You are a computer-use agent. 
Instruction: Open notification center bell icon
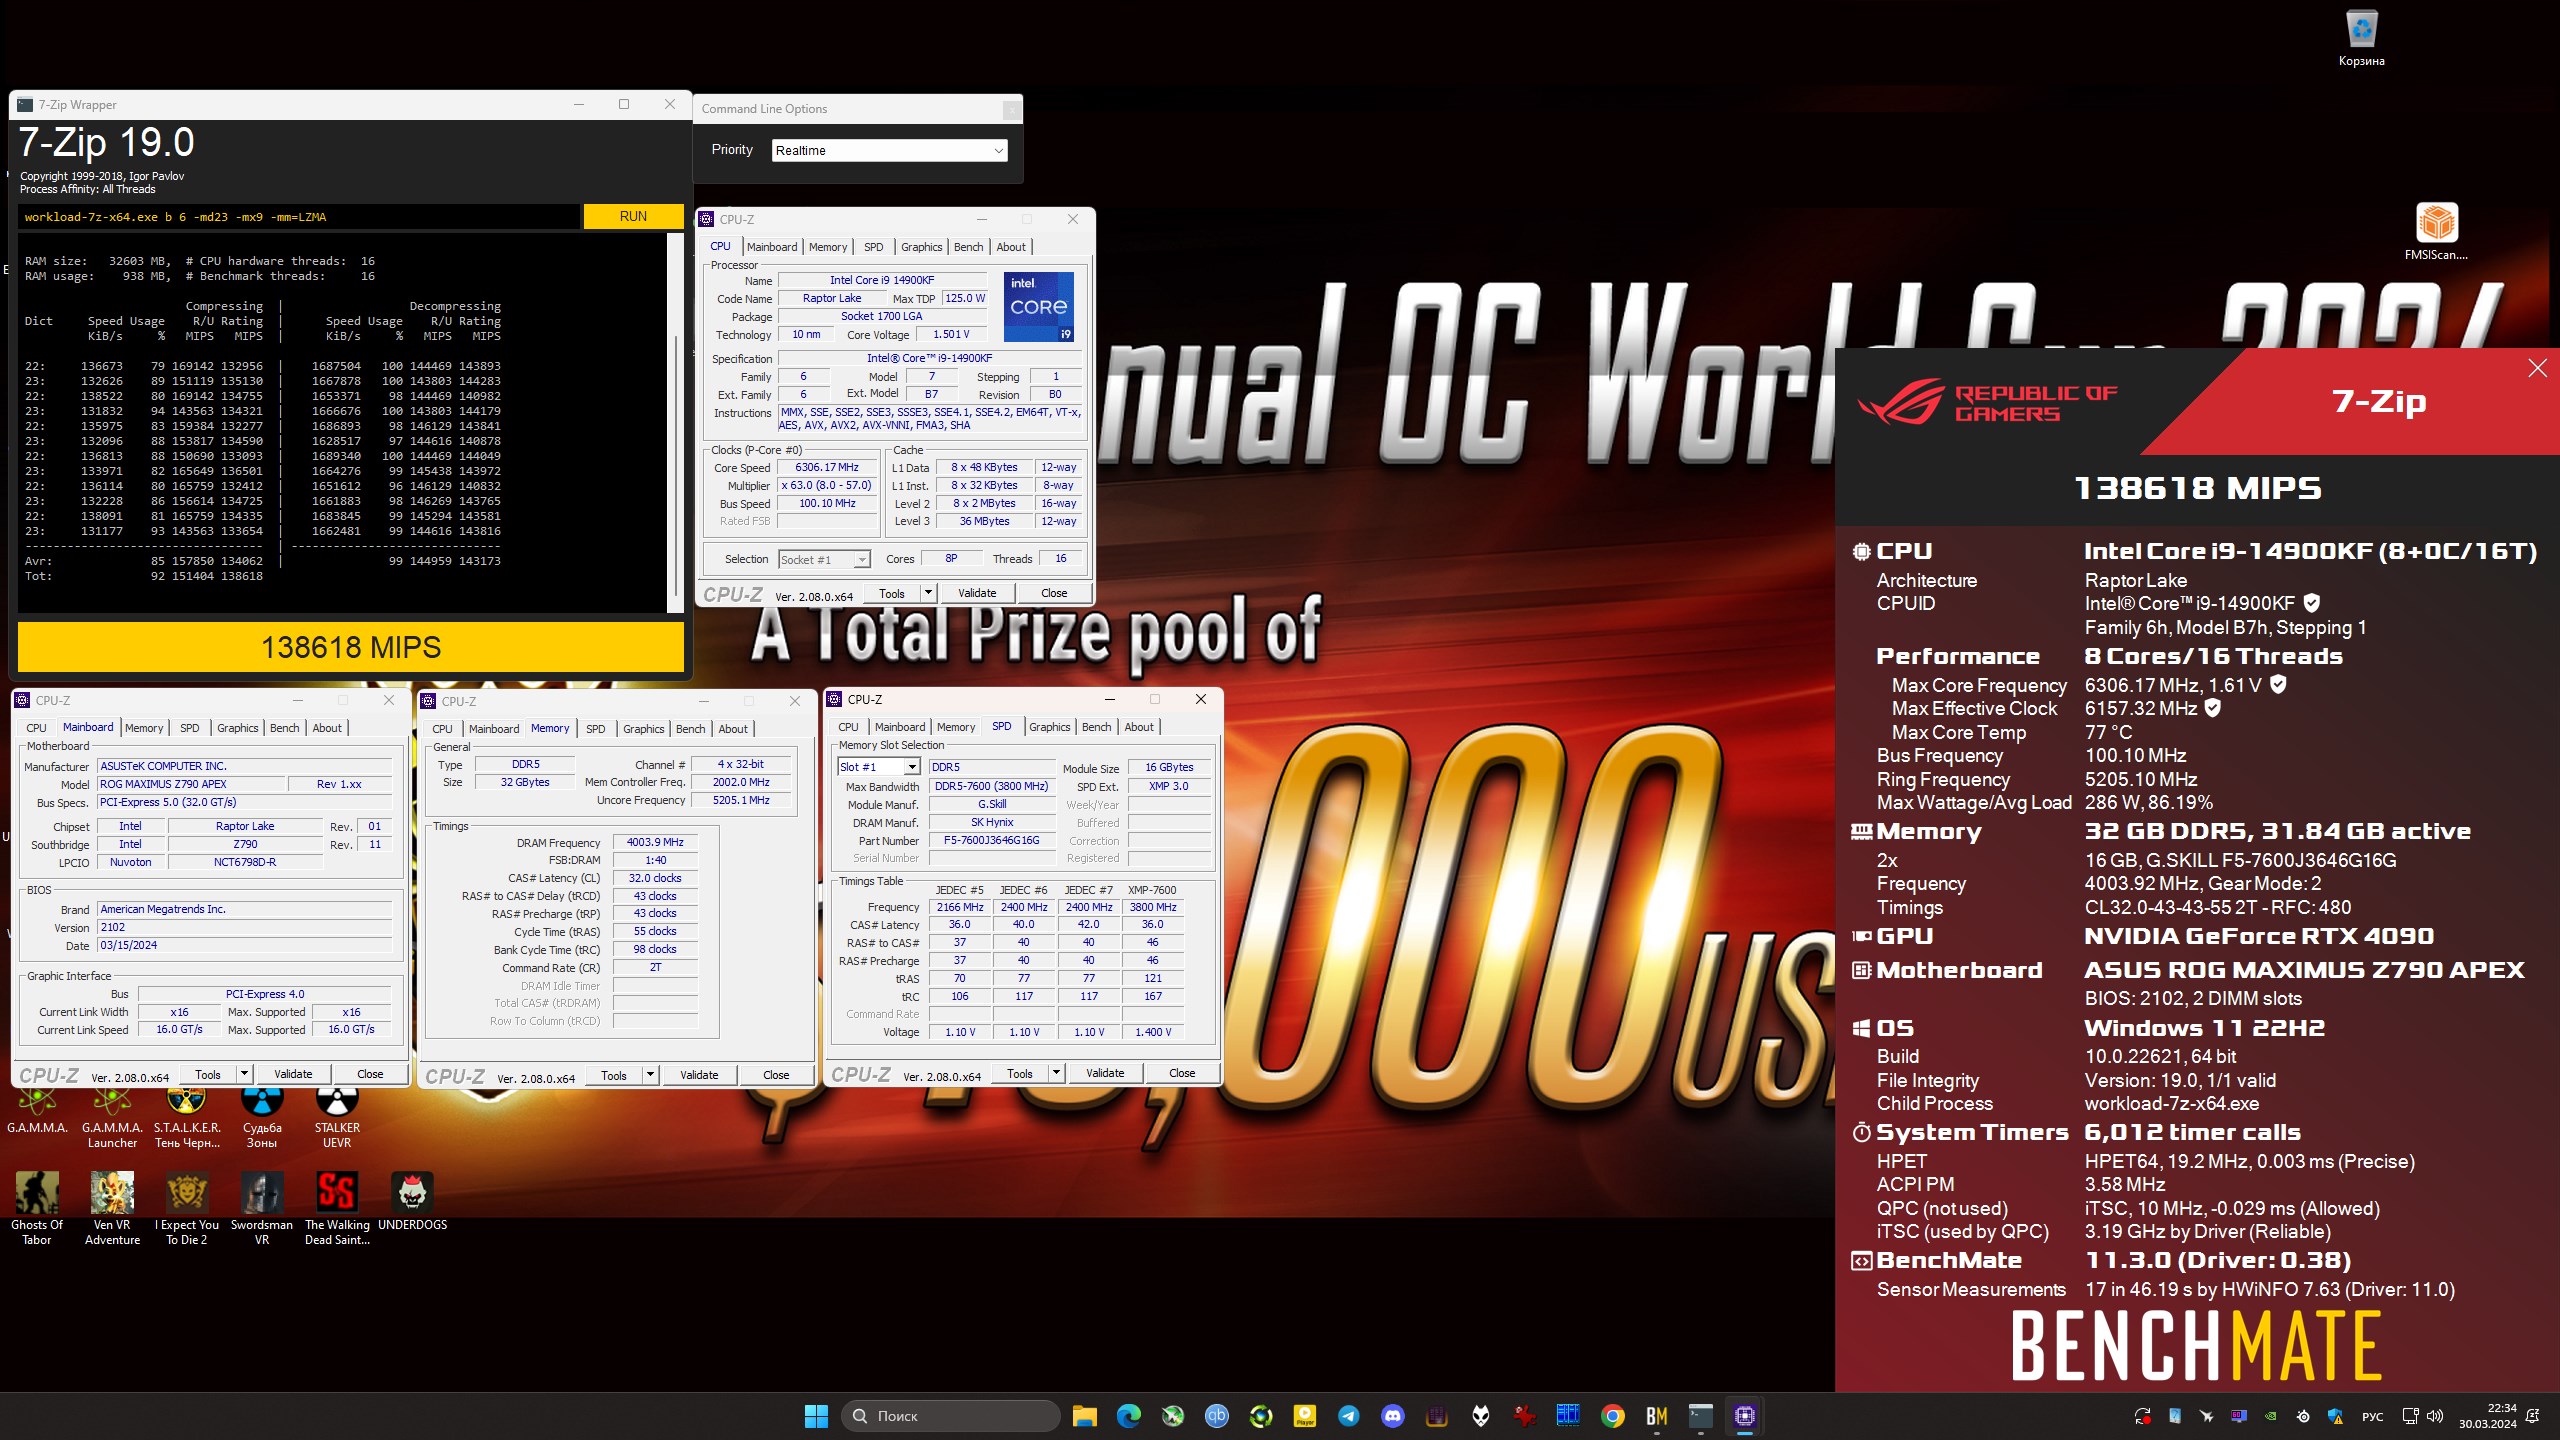[2533, 1416]
